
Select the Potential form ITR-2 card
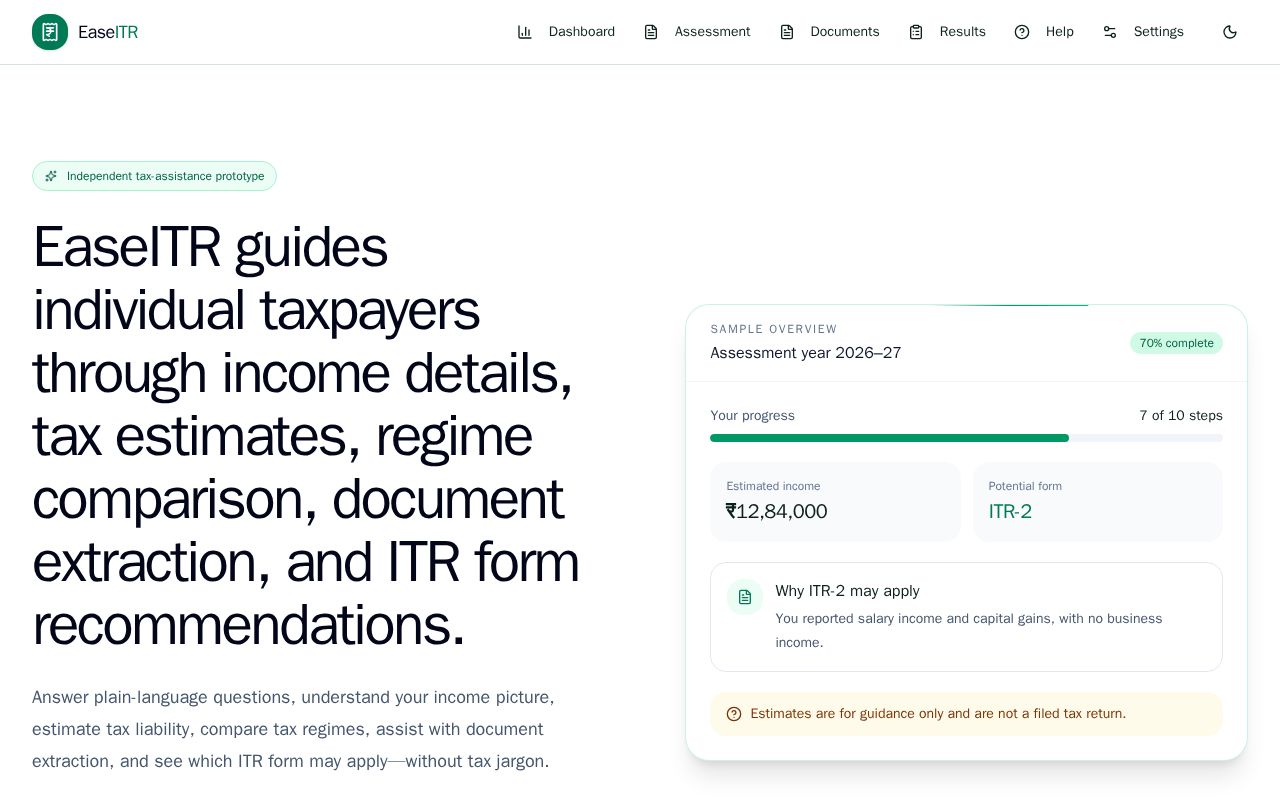[x=1097, y=502]
